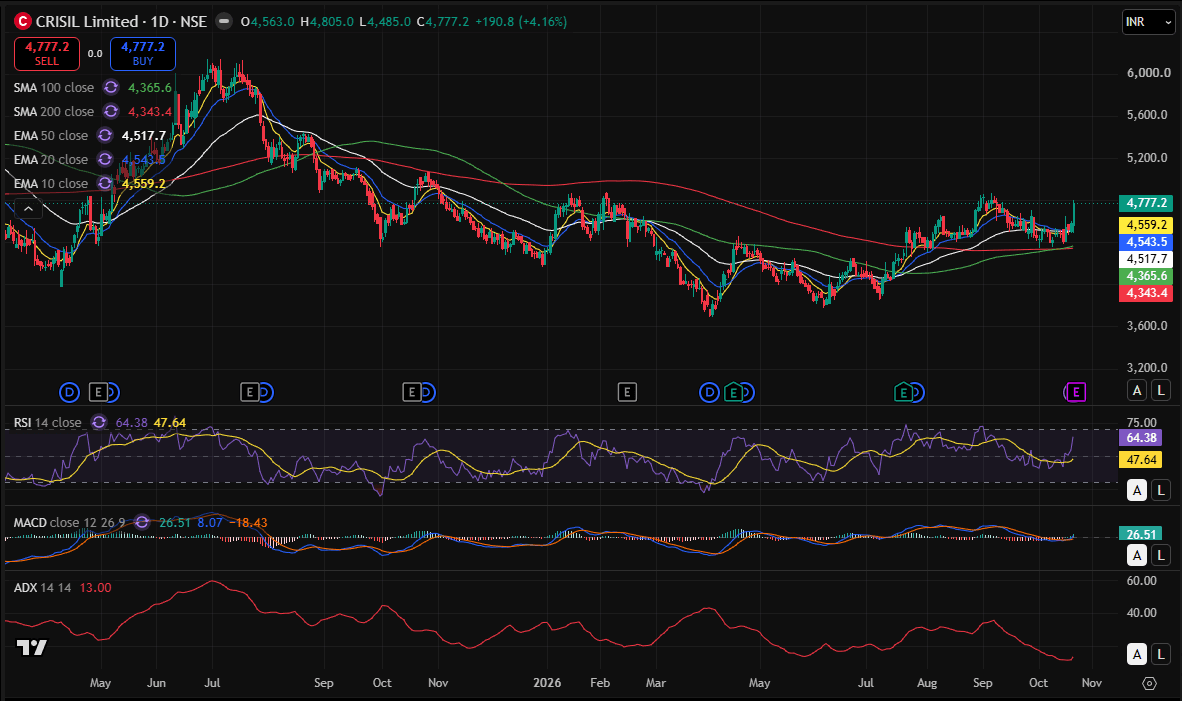Select the ADX 14 14 legend label
The height and width of the screenshot is (701, 1182).
click(x=42, y=587)
